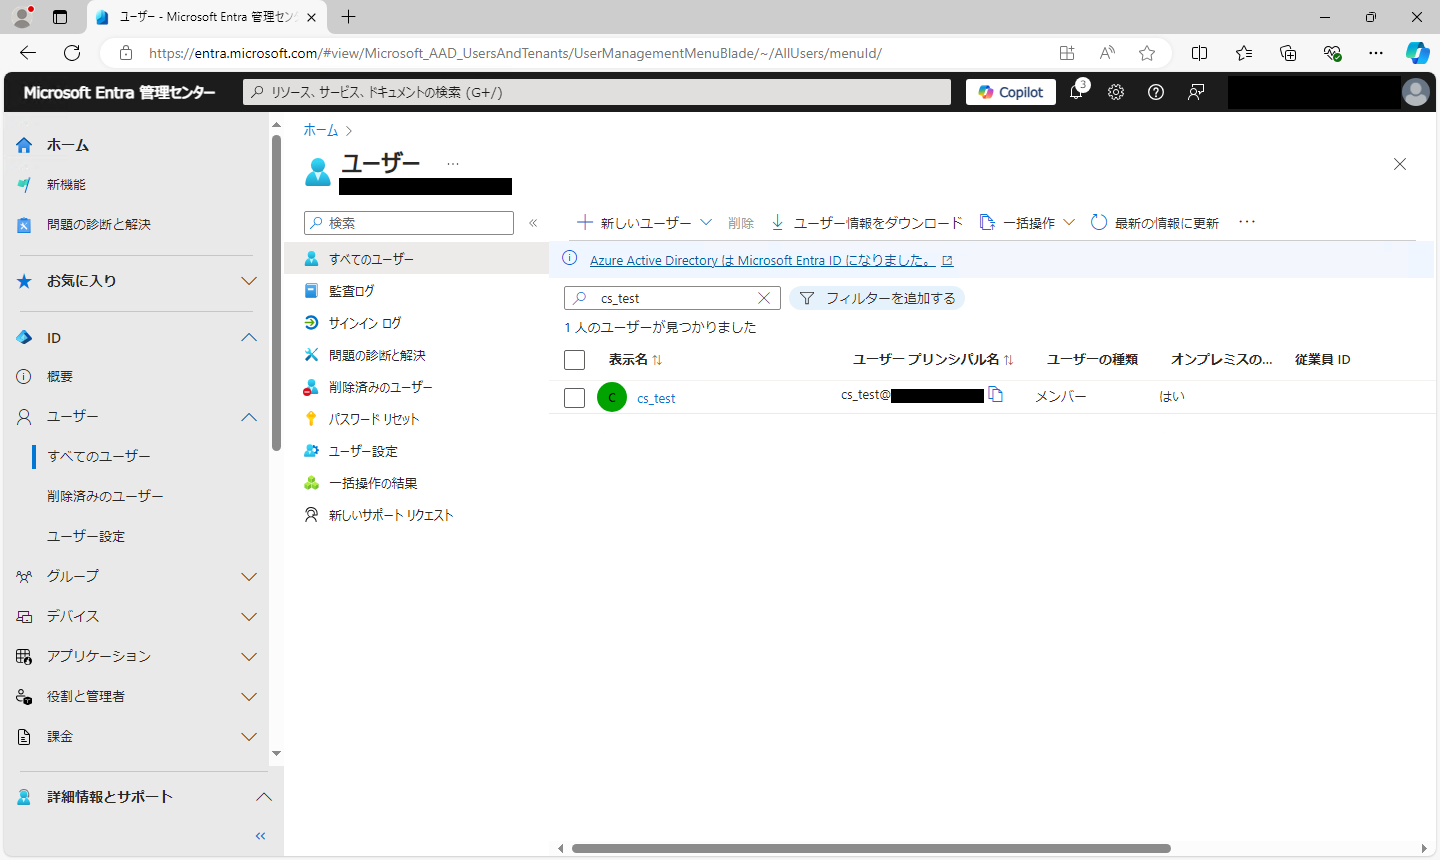Image resolution: width=1440 pixels, height=860 pixels.
Task: Expand the アプリケーション section
Action: coord(249,657)
